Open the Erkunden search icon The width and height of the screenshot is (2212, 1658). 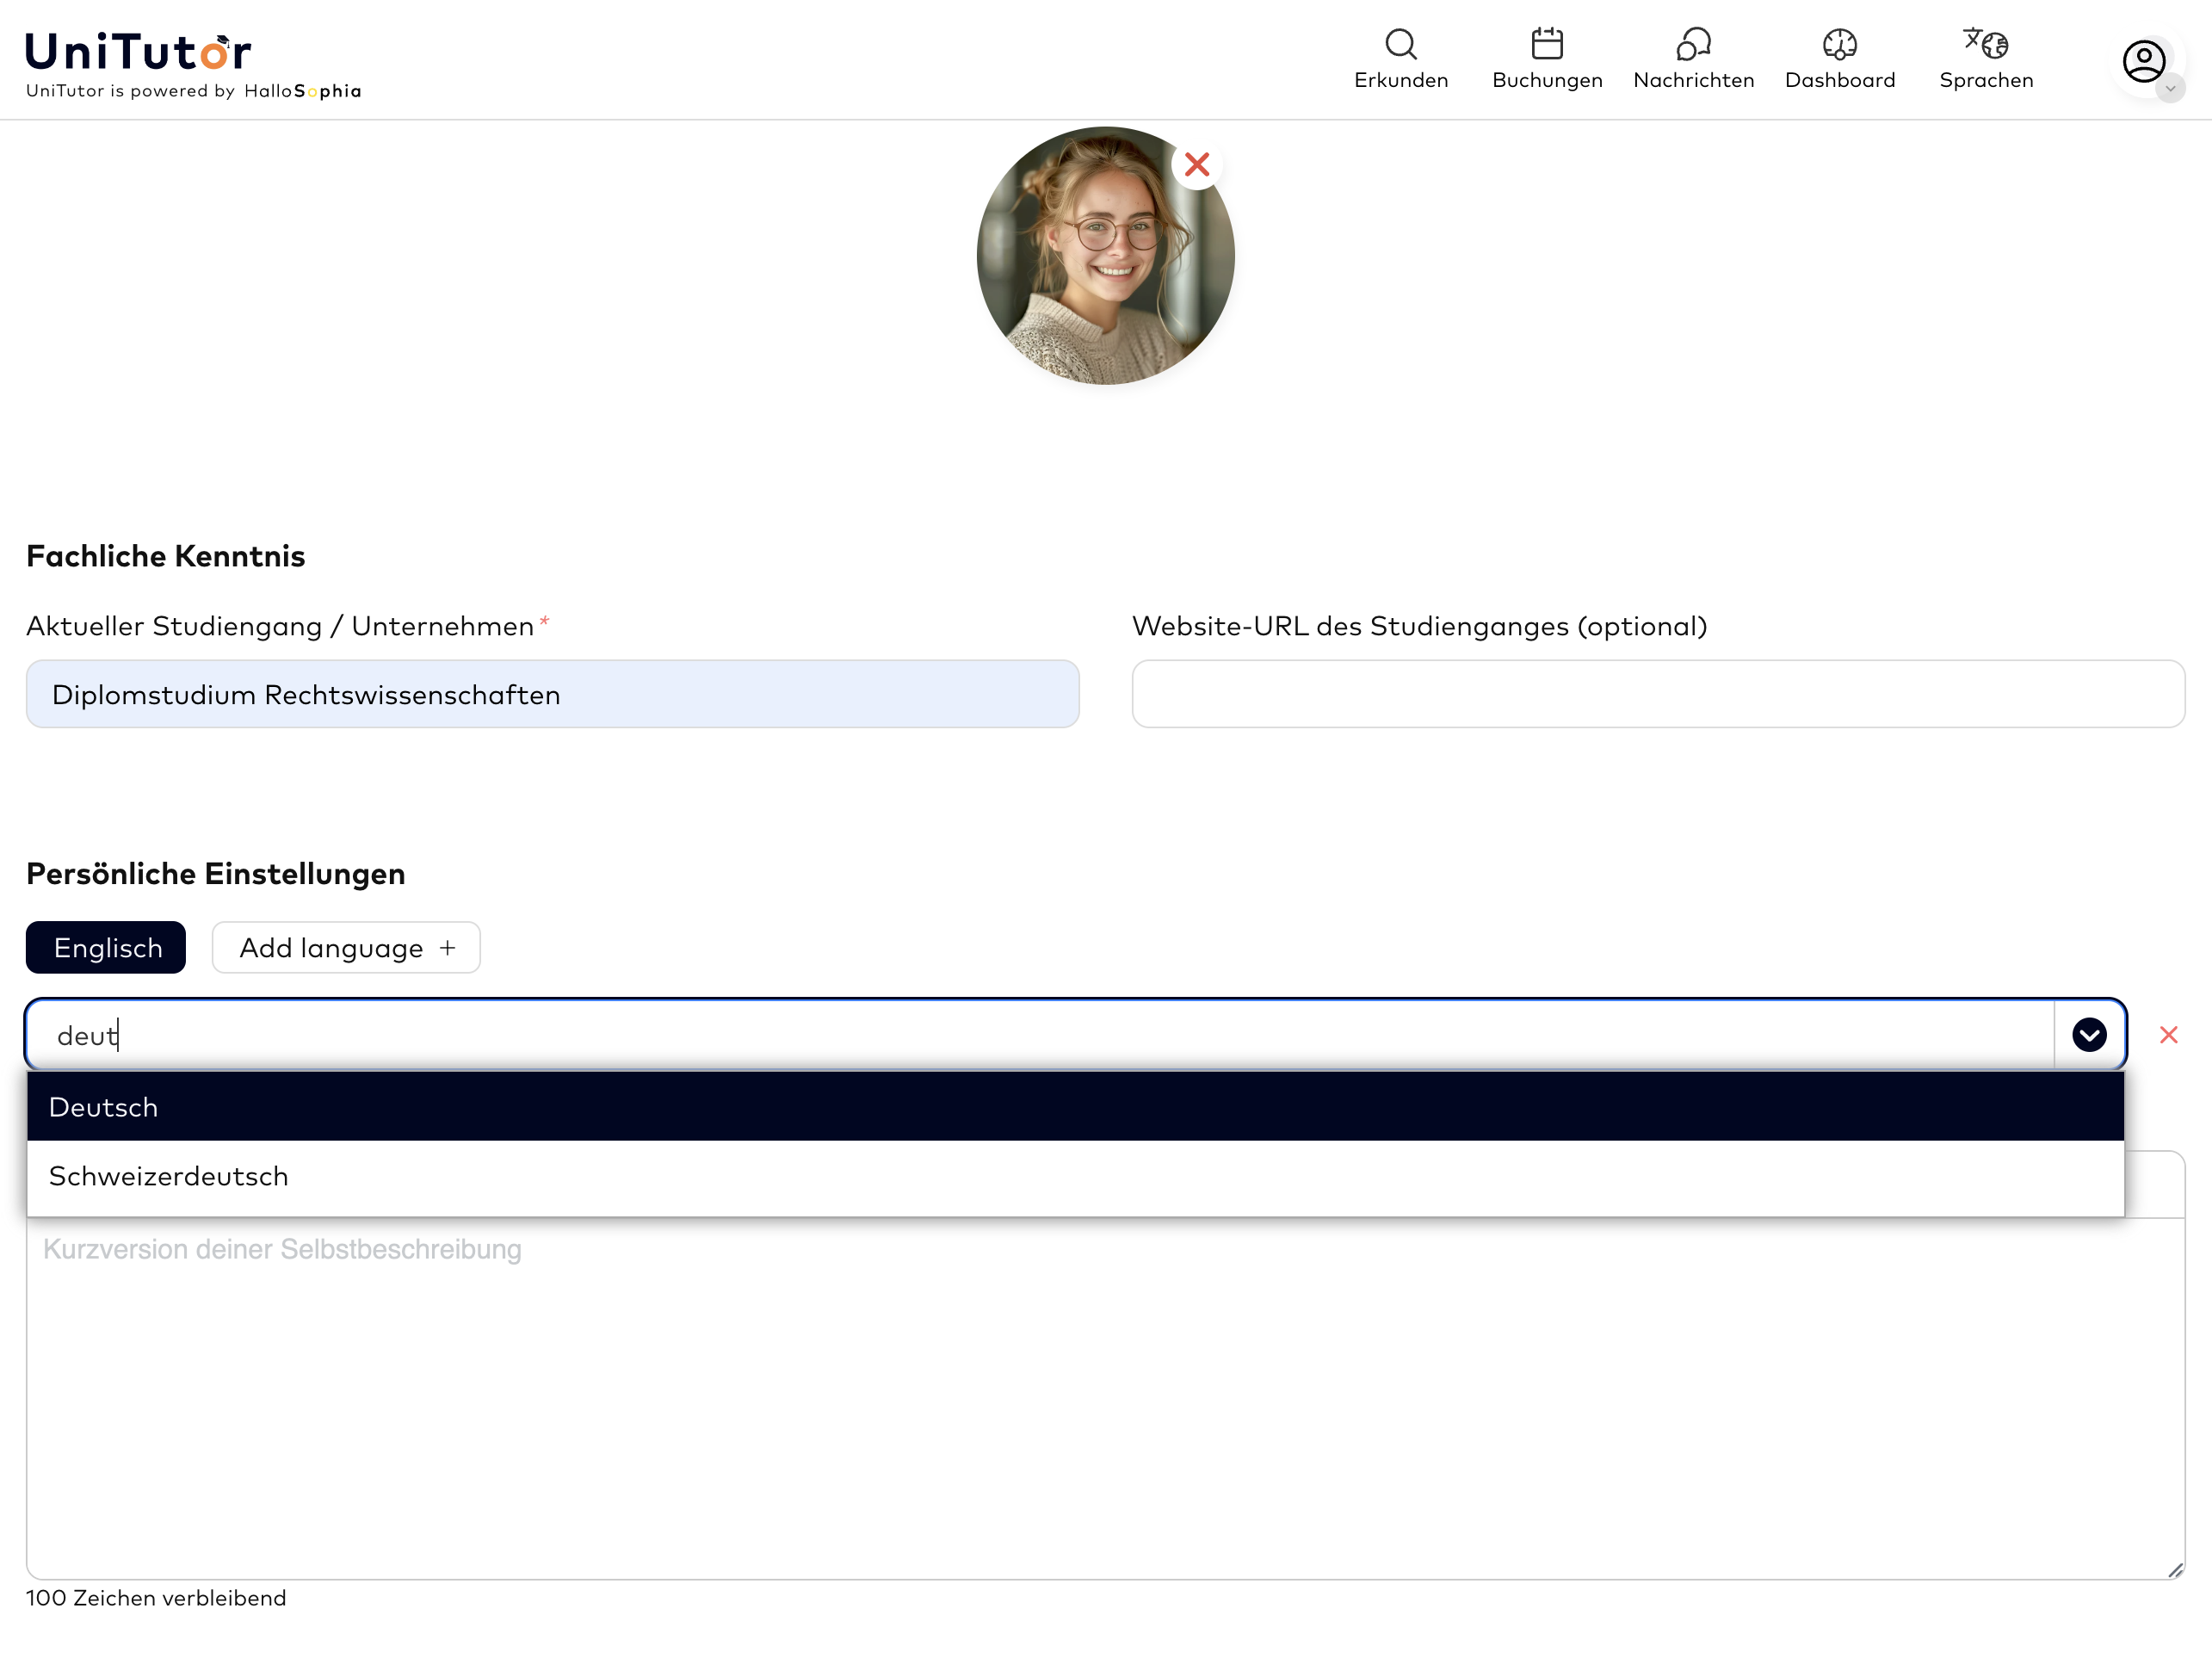[1400, 45]
